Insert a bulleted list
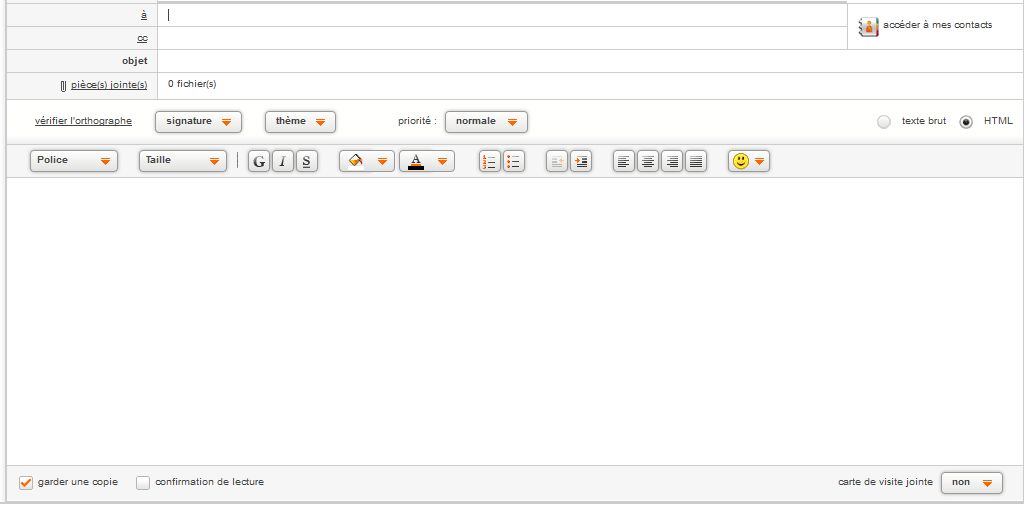The width and height of the screenshot is (1024, 515). [514, 161]
